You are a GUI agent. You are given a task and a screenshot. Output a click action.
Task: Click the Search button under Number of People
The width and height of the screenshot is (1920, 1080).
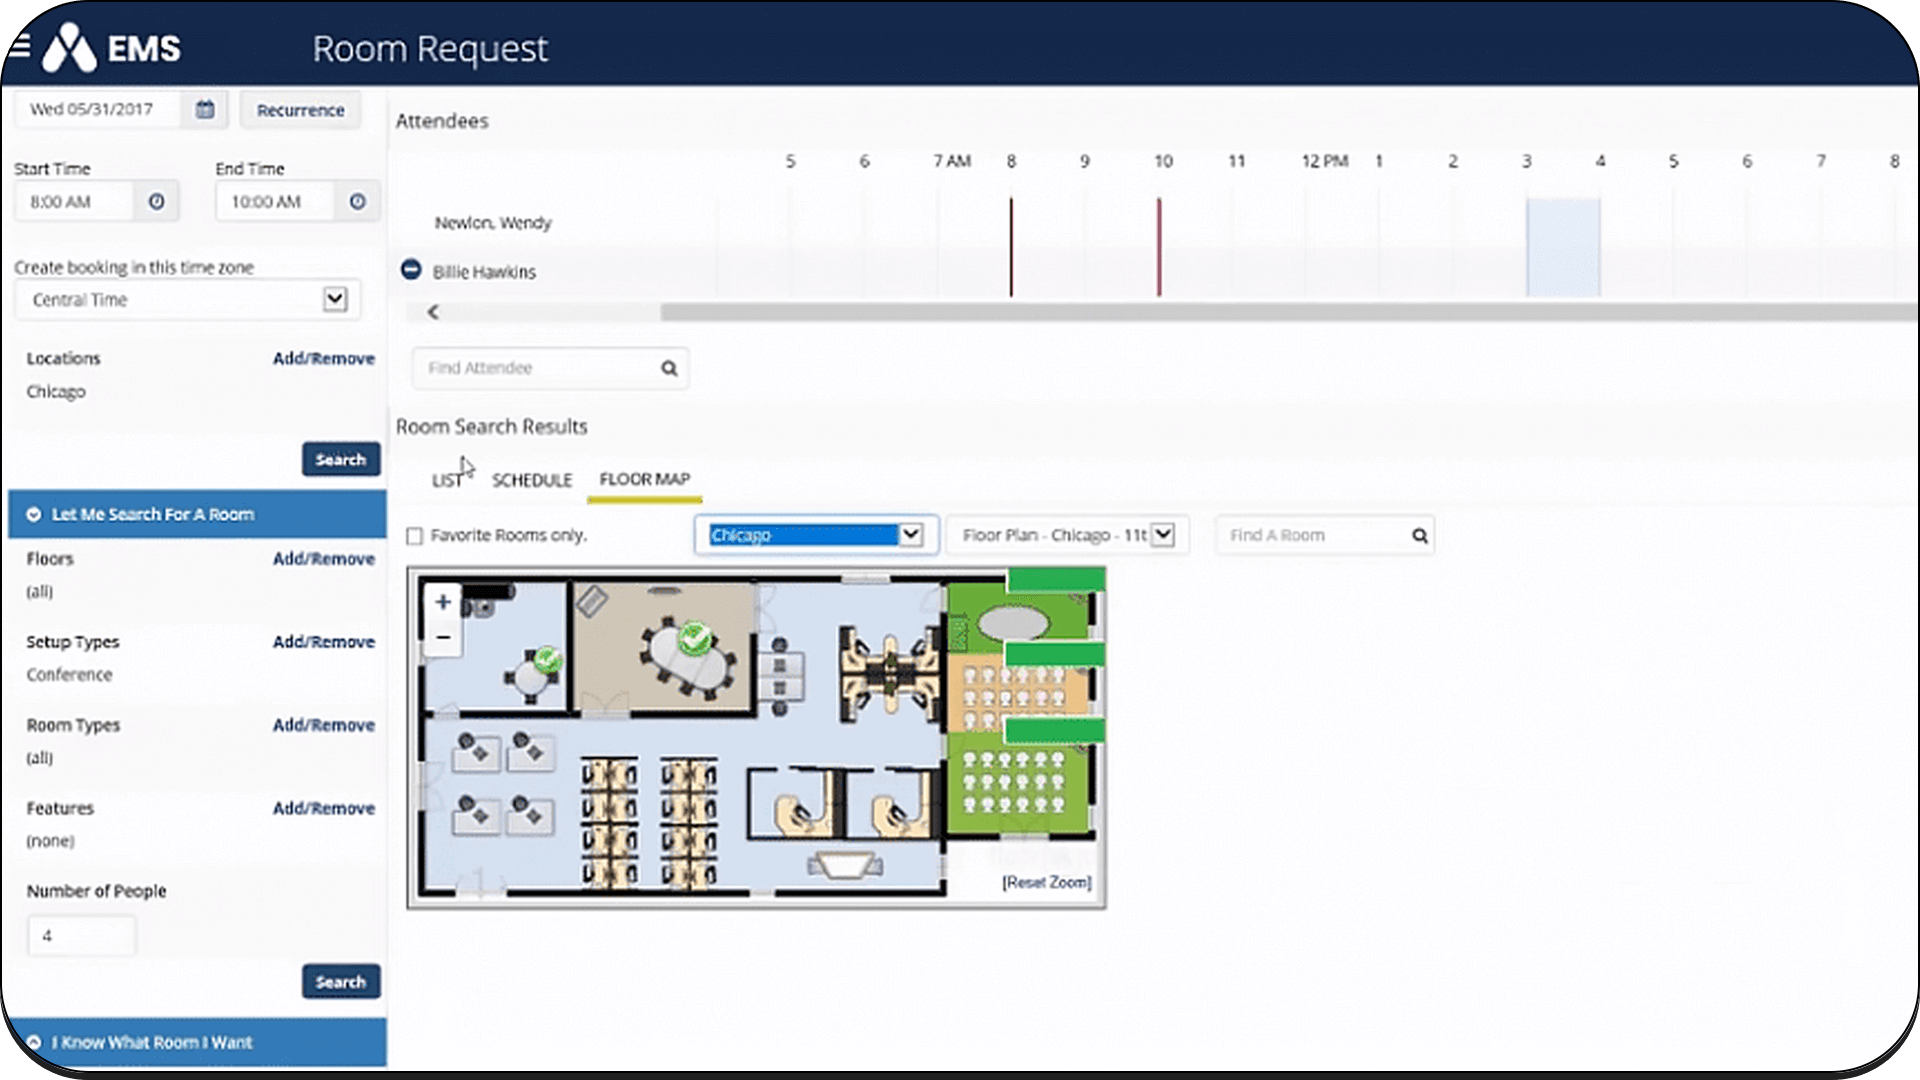[x=340, y=981]
